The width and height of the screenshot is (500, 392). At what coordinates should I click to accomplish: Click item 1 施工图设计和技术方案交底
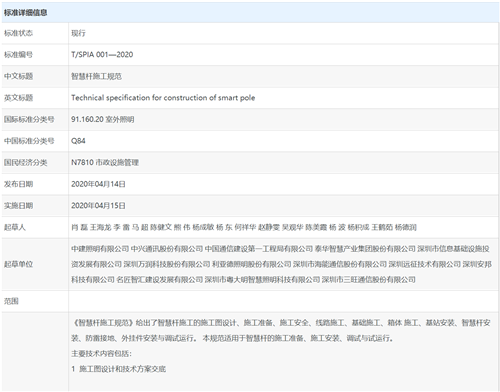tap(118, 369)
